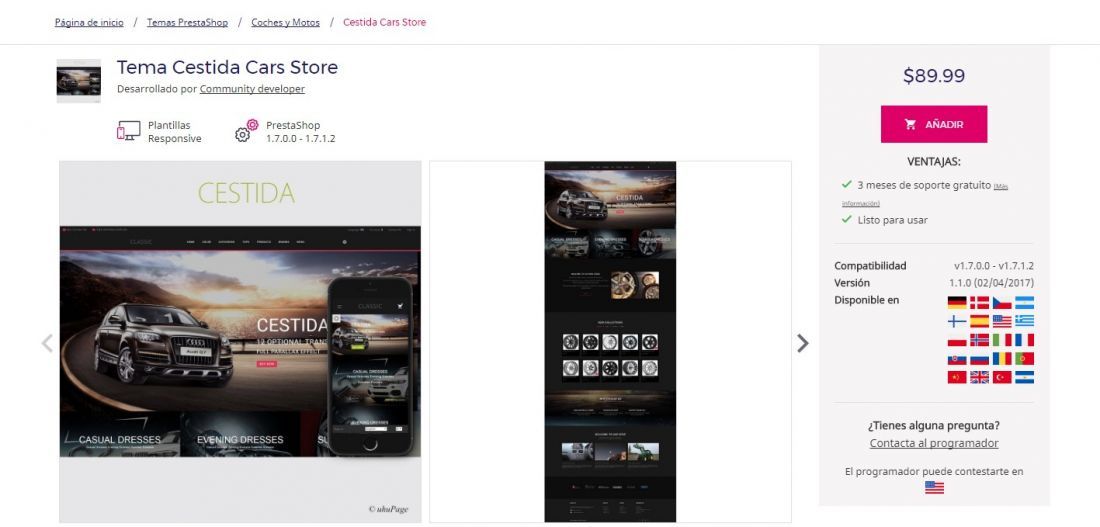Open Temas PrestaShop breadcrumb link

click(187, 22)
